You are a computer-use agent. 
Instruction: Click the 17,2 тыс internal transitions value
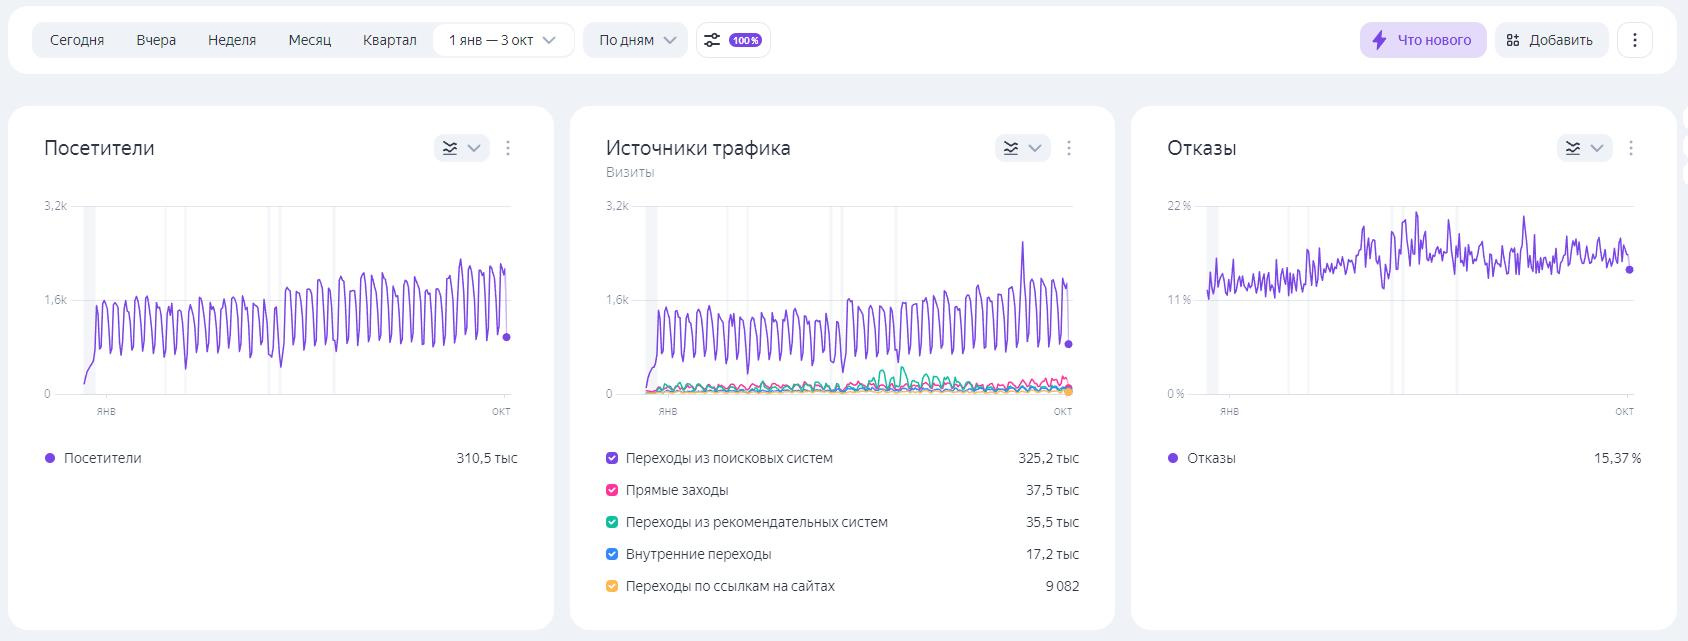(x=1053, y=554)
